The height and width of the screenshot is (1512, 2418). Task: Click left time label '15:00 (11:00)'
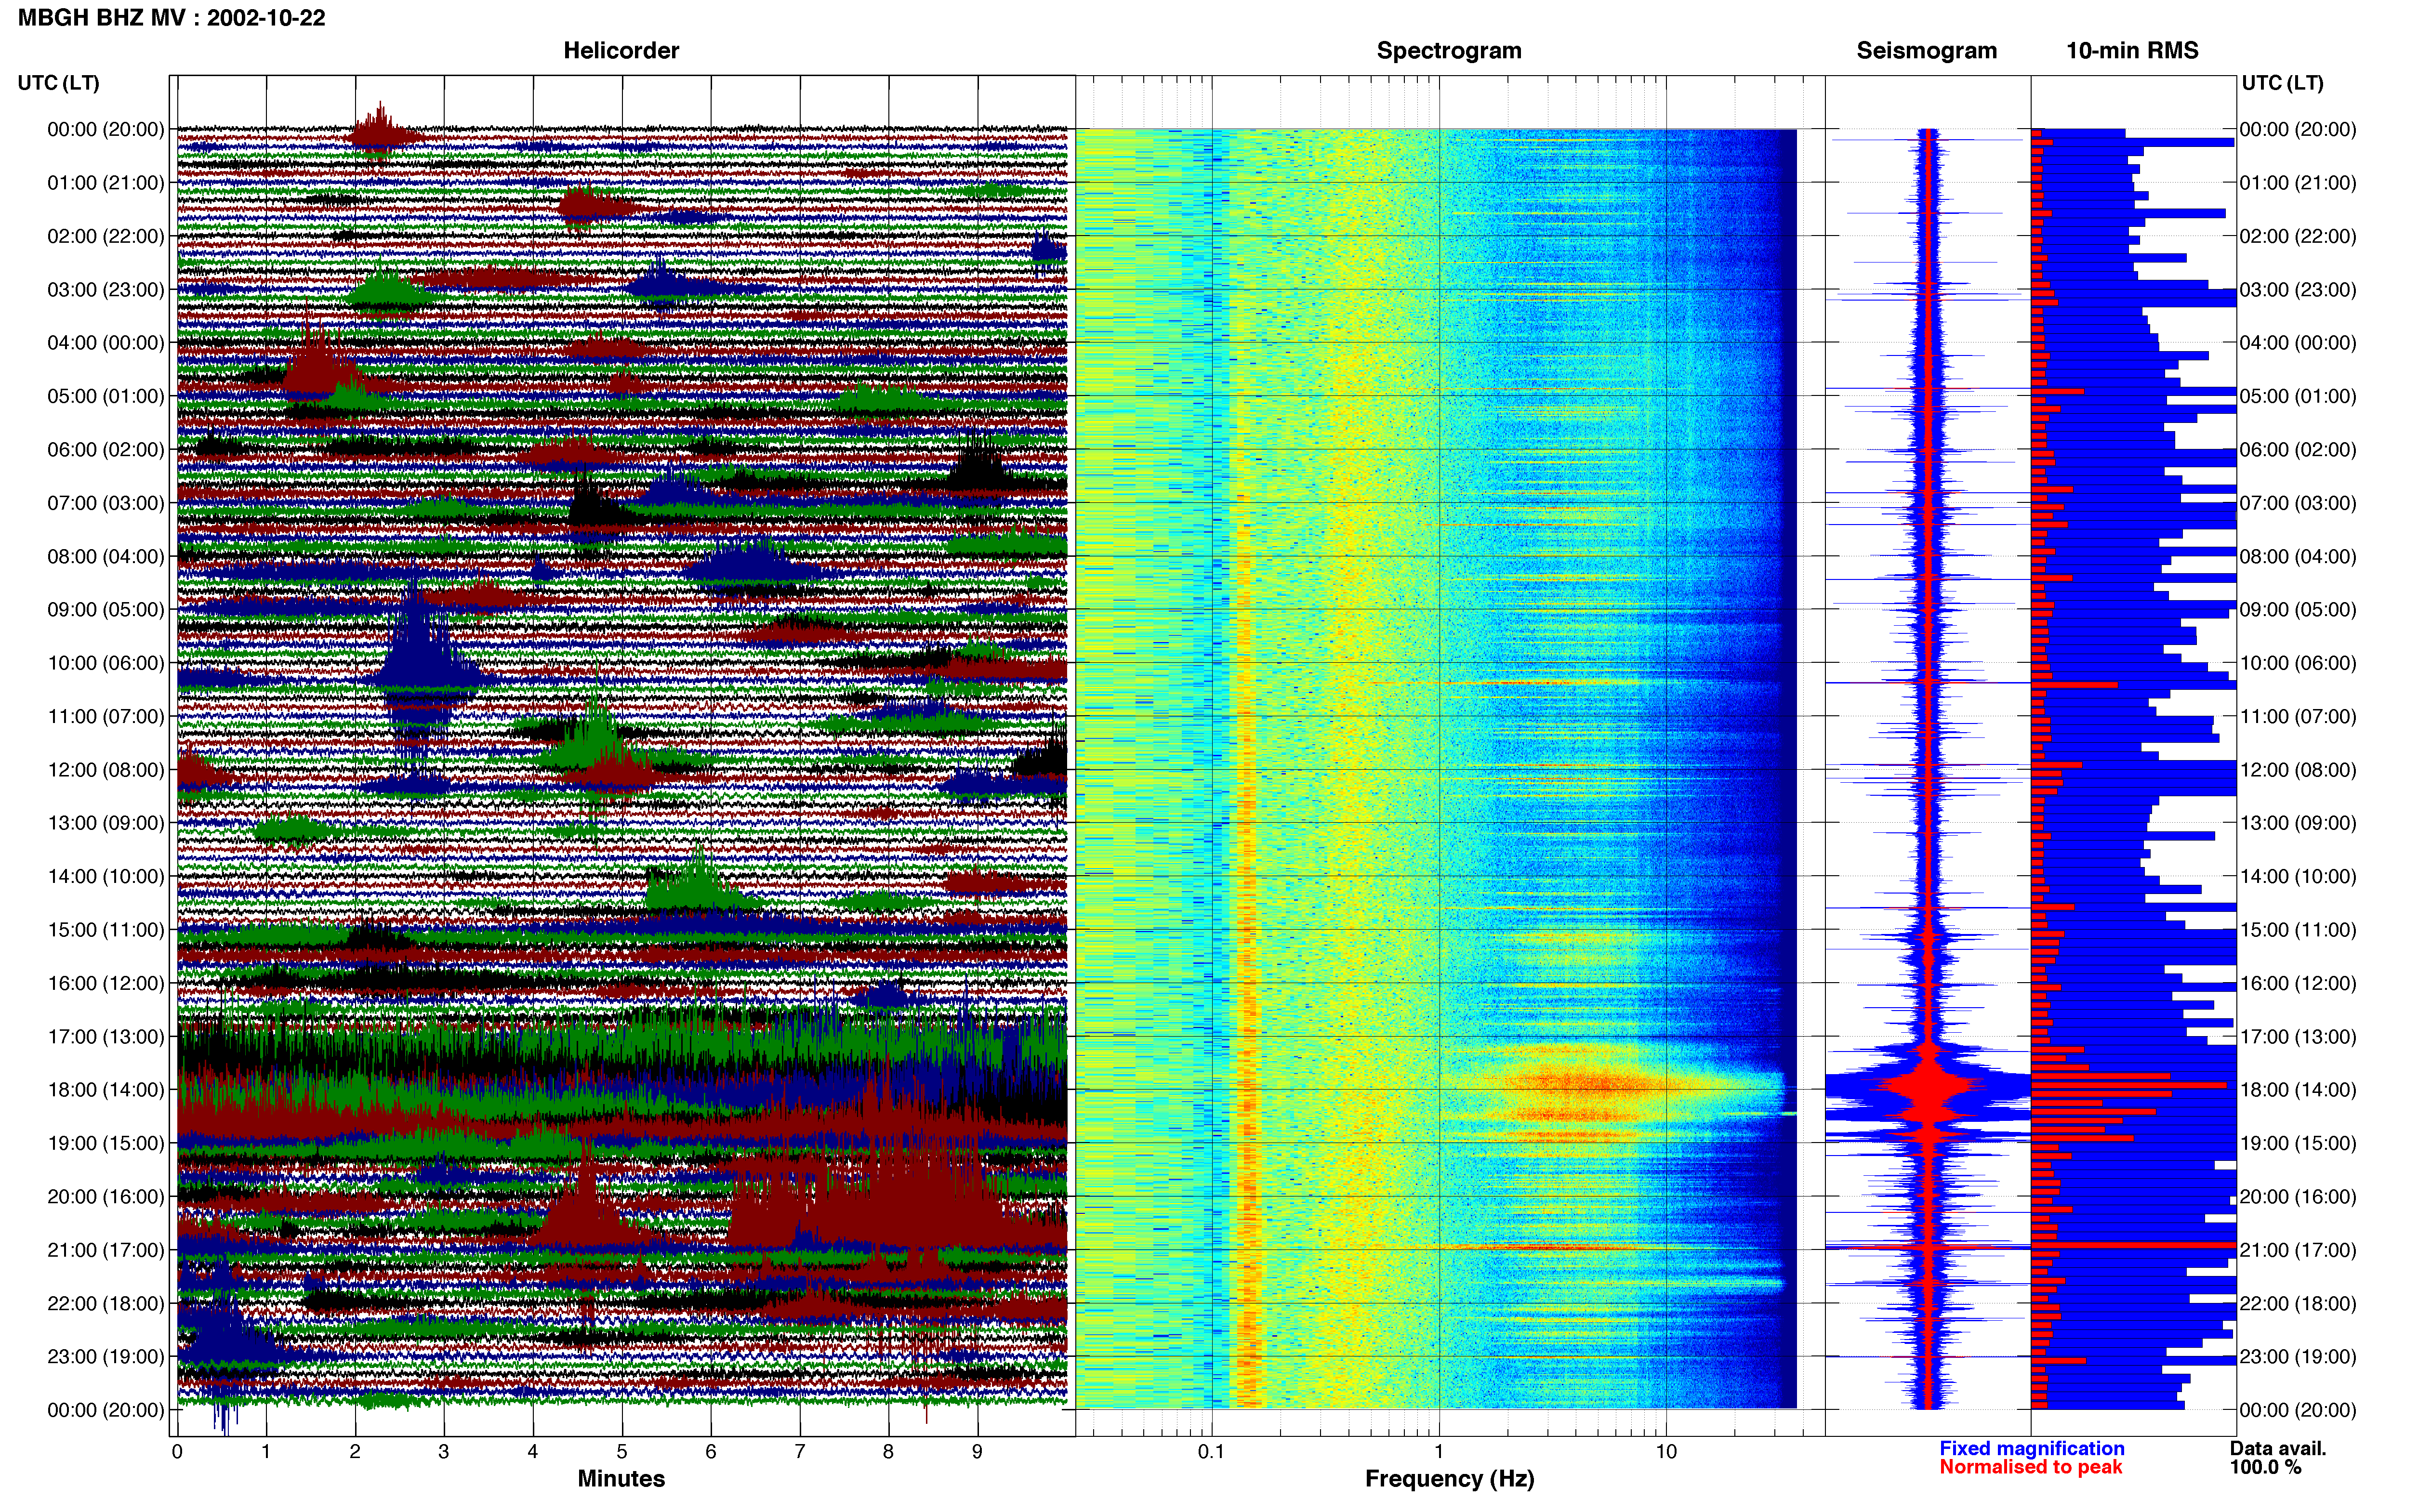click(x=106, y=929)
